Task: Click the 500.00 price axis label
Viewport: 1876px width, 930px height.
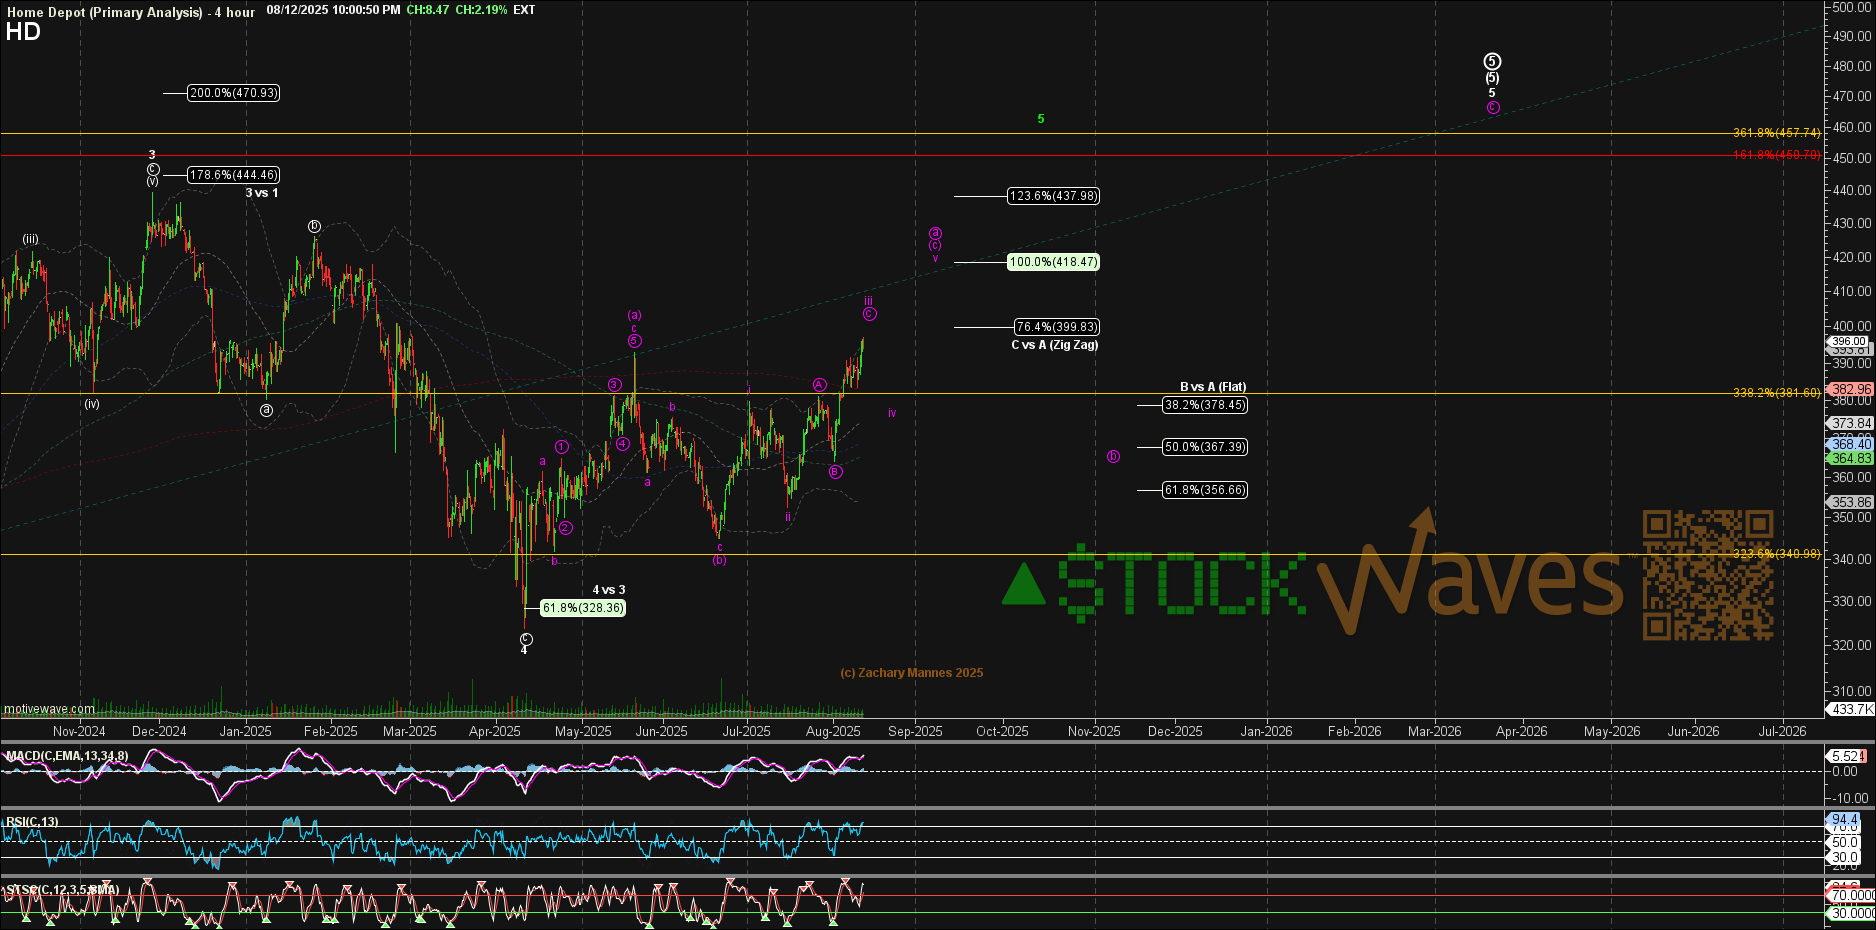Action: (x=1852, y=7)
